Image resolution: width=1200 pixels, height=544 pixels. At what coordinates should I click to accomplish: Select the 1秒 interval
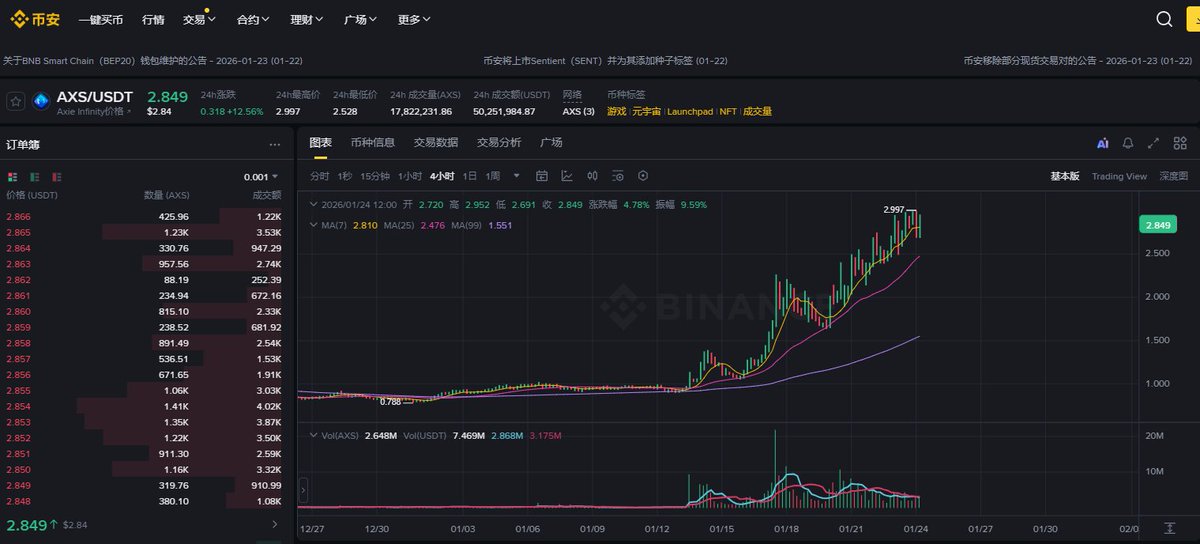point(345,176)
